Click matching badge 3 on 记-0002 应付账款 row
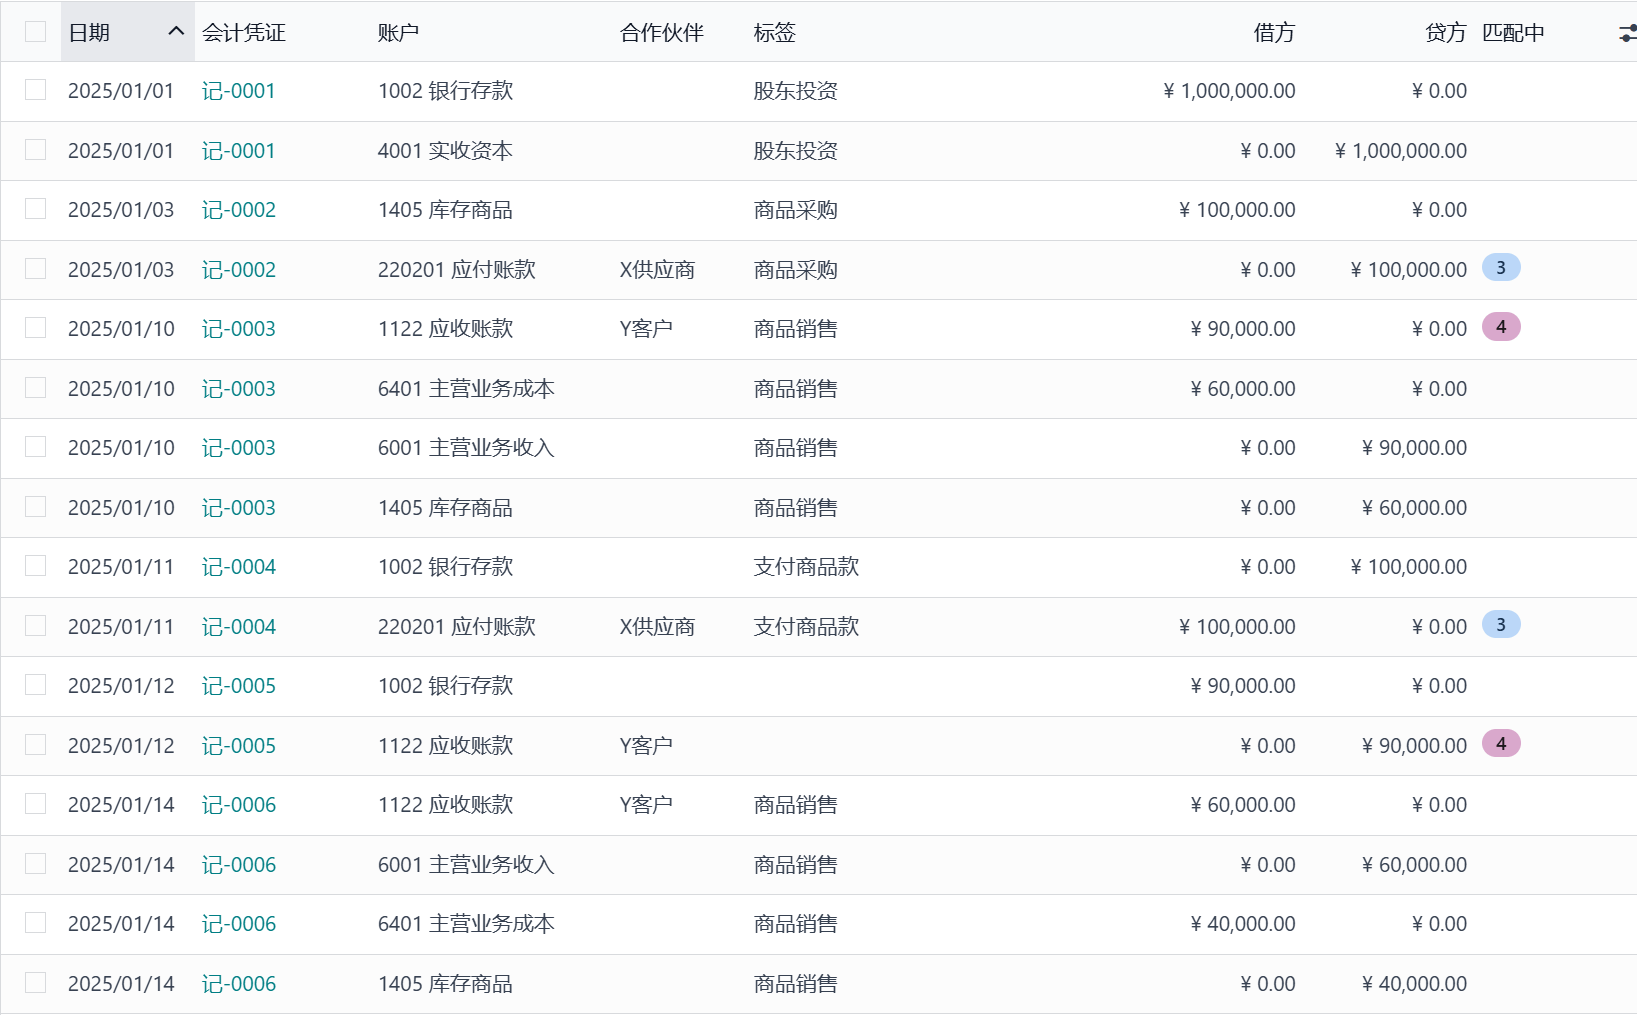This screenshot has width=1637, height=1015. tap(1500, 268)
